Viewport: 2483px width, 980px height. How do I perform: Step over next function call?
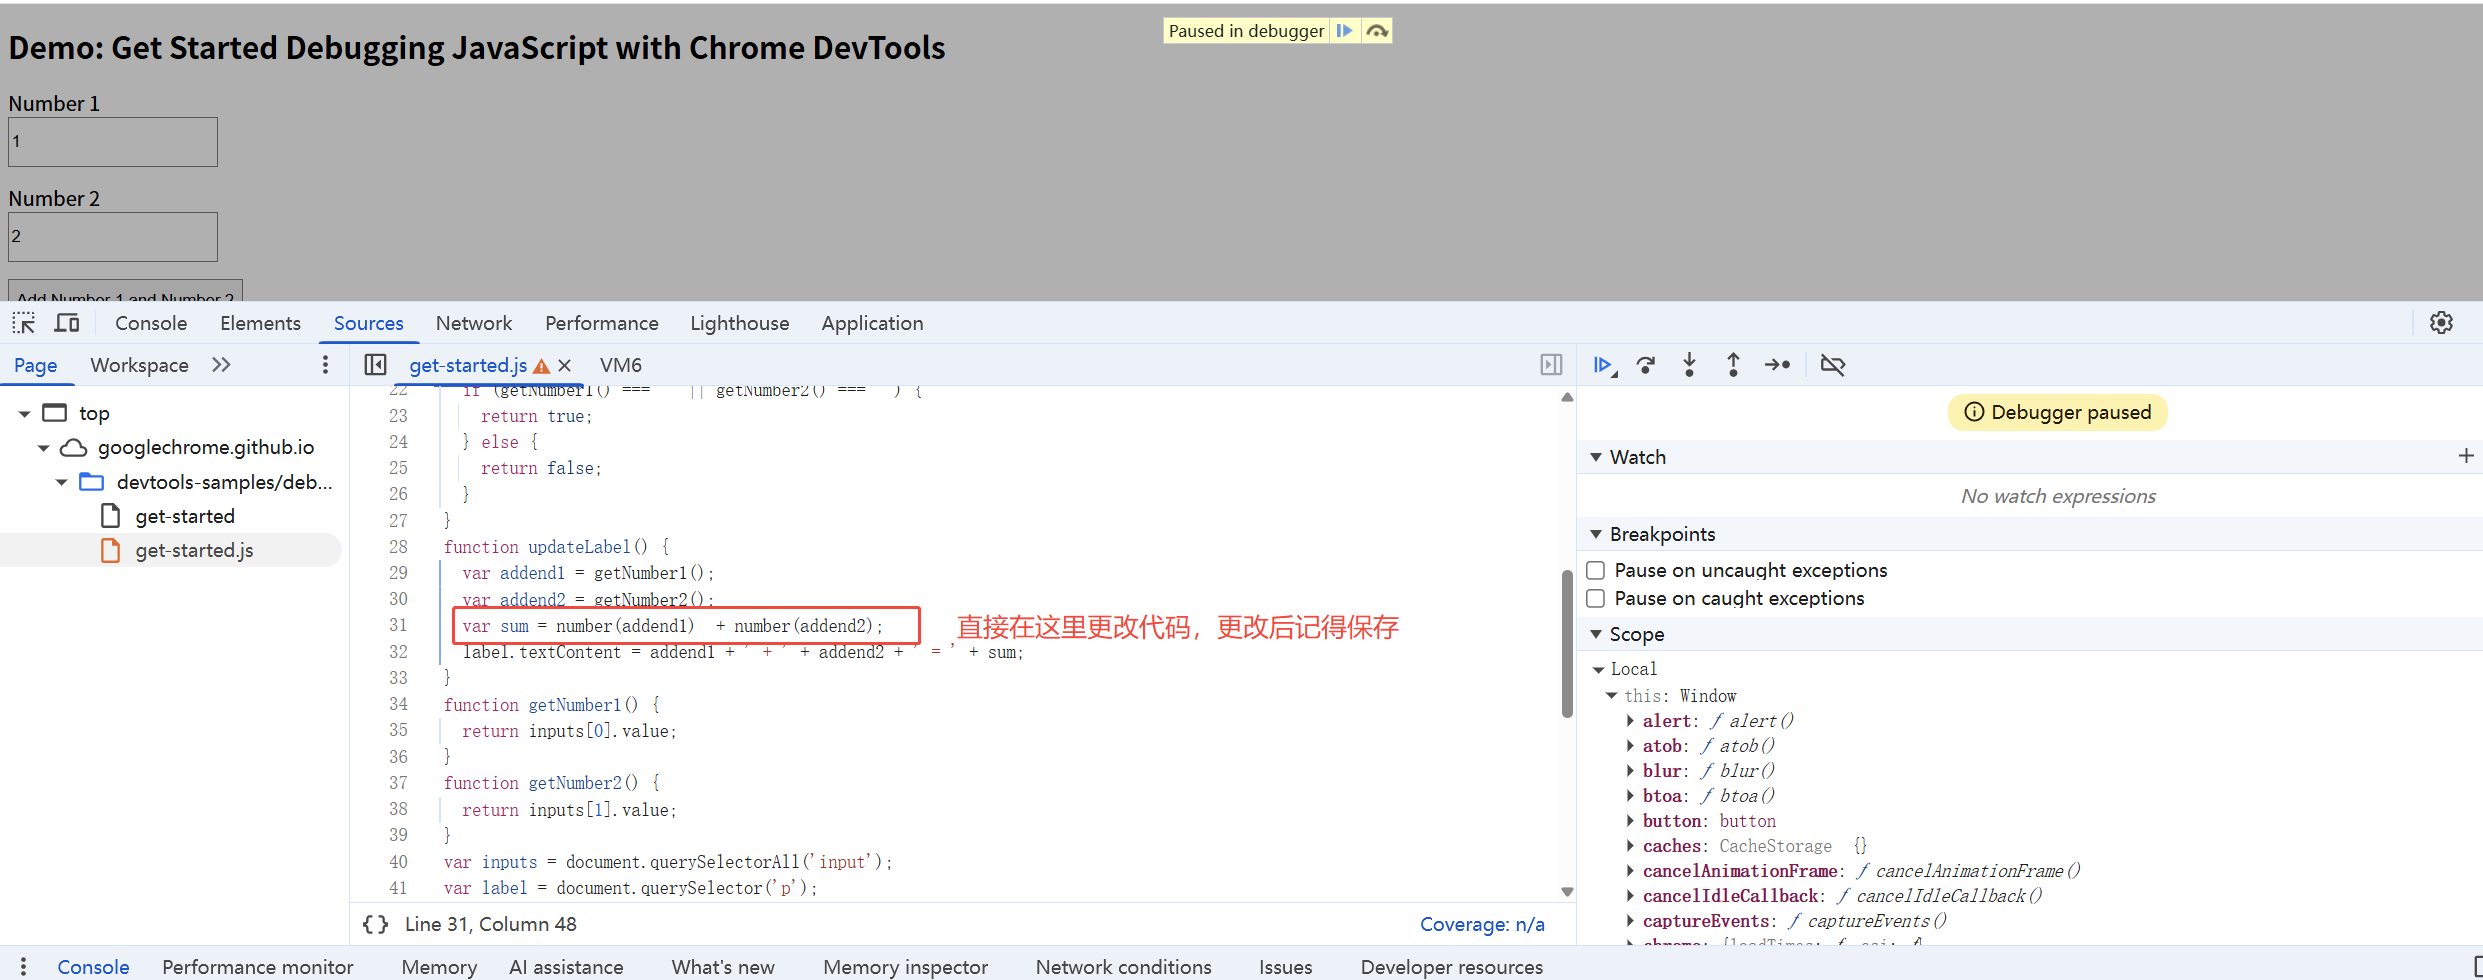(1646, 365)
